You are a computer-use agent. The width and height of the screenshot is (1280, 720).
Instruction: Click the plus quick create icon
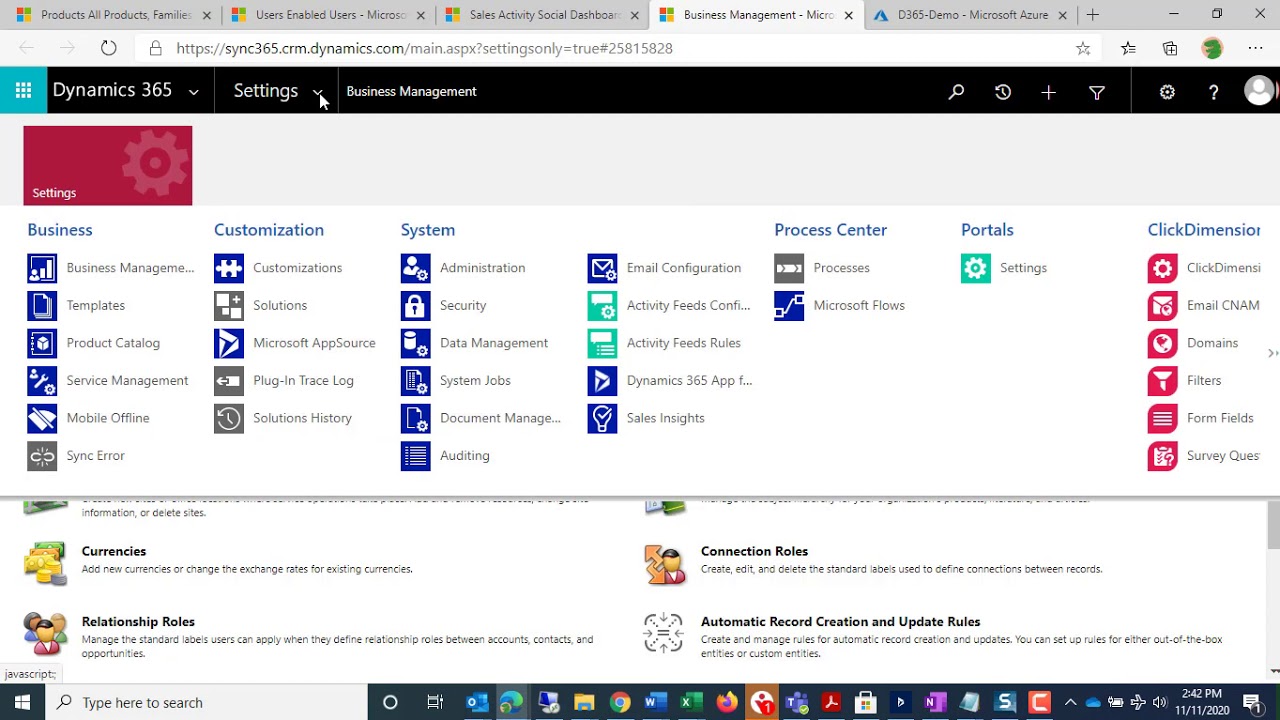(x=1048, y=91)
